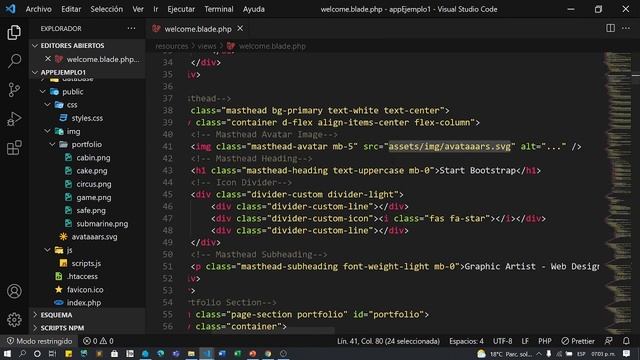Viewport: 640px width, 360px height.
Task: Open the Accounts menu icon
Action: 14,291
